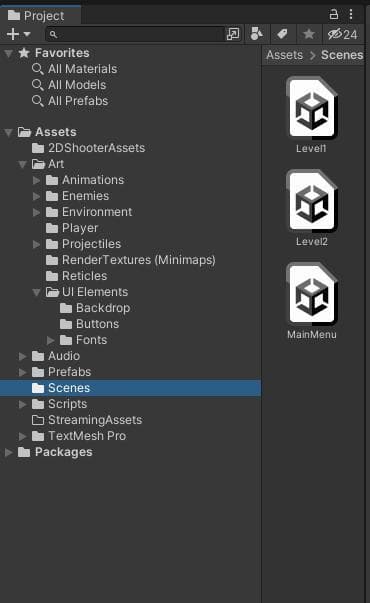This screenshot has width=370, height=603.
Task: Select the Projectiles folder
Action: tap(92, 244)
